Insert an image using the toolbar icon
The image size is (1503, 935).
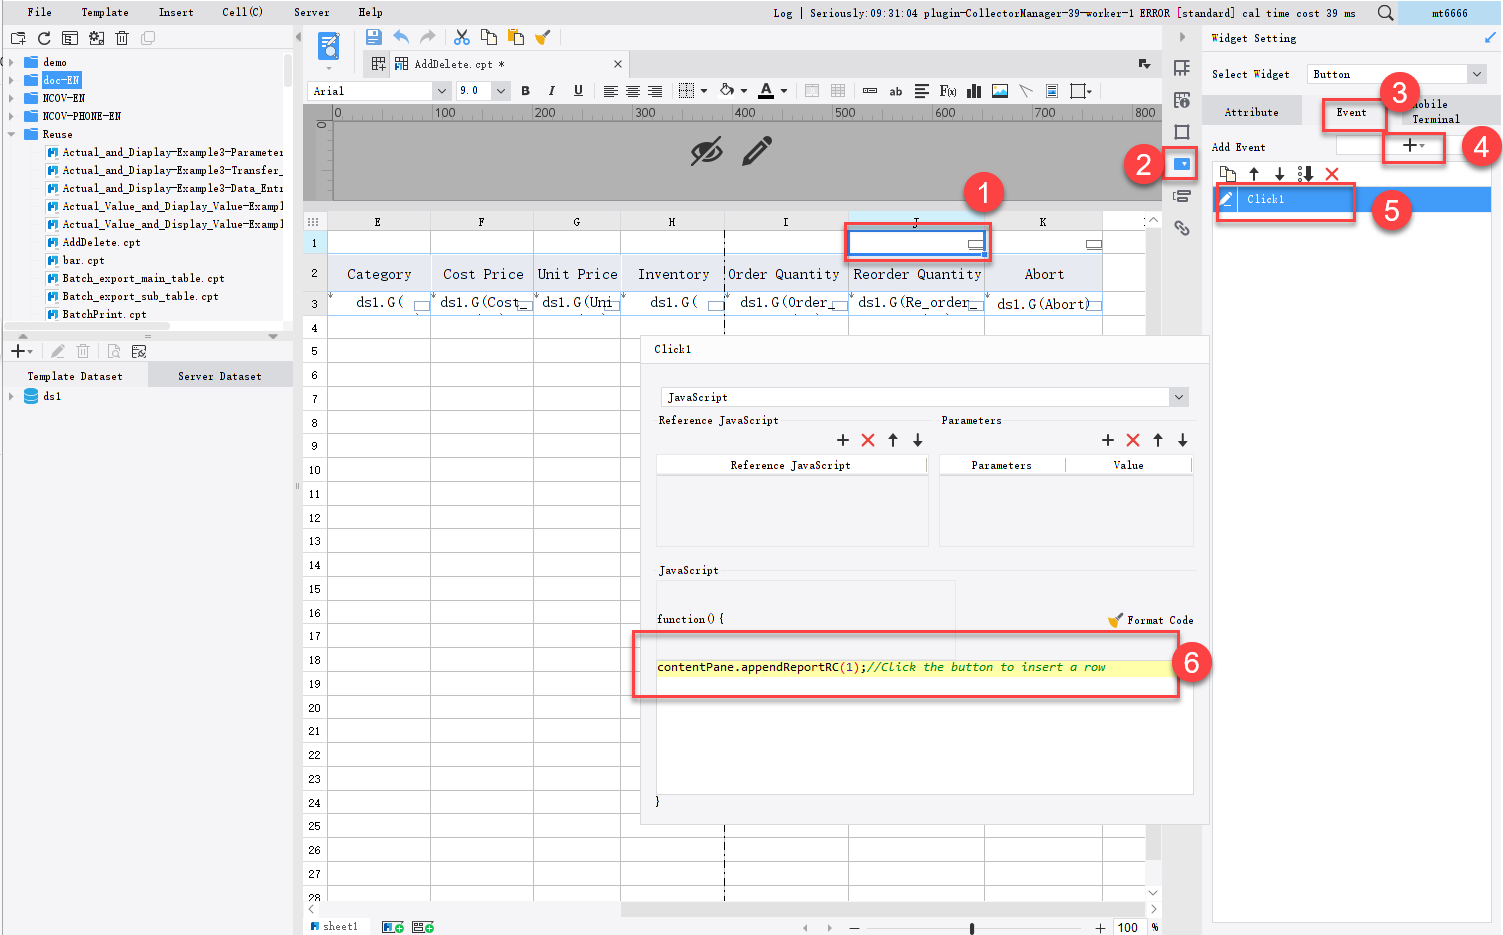[x=1000, y=91]
